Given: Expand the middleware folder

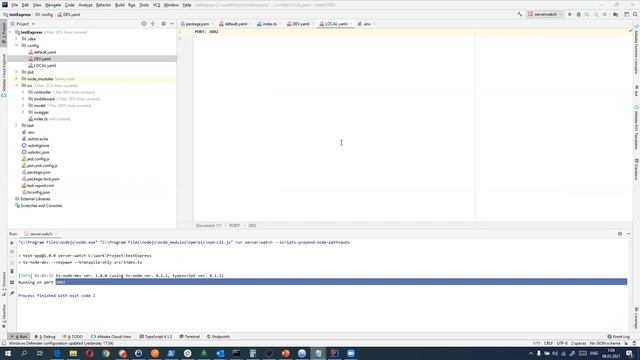Looking at the screenshot, I should pos(23,99).
